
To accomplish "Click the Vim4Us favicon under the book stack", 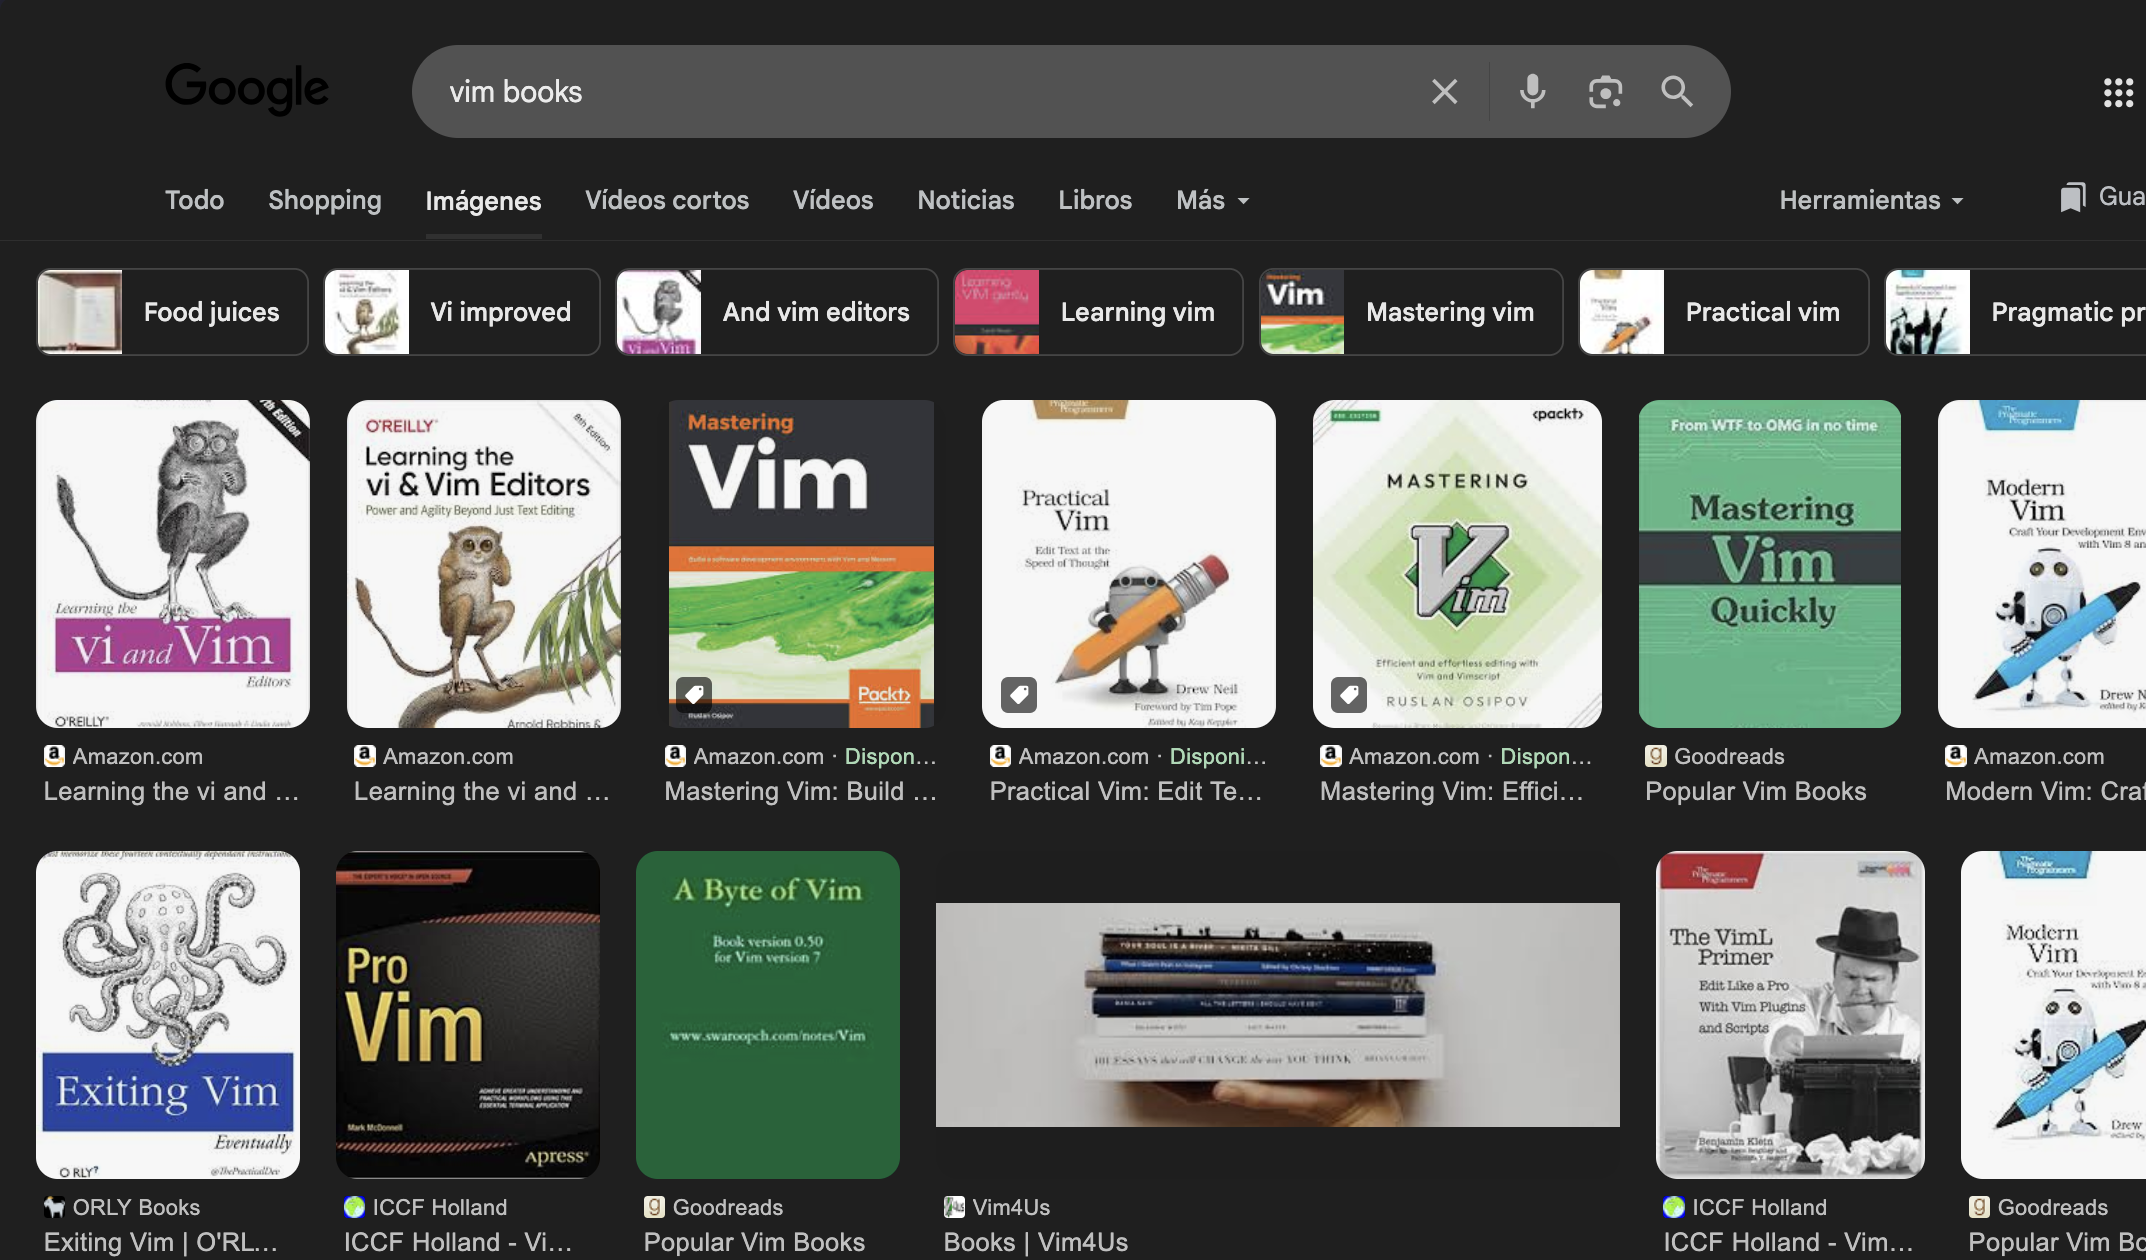I will point(952,1206).
